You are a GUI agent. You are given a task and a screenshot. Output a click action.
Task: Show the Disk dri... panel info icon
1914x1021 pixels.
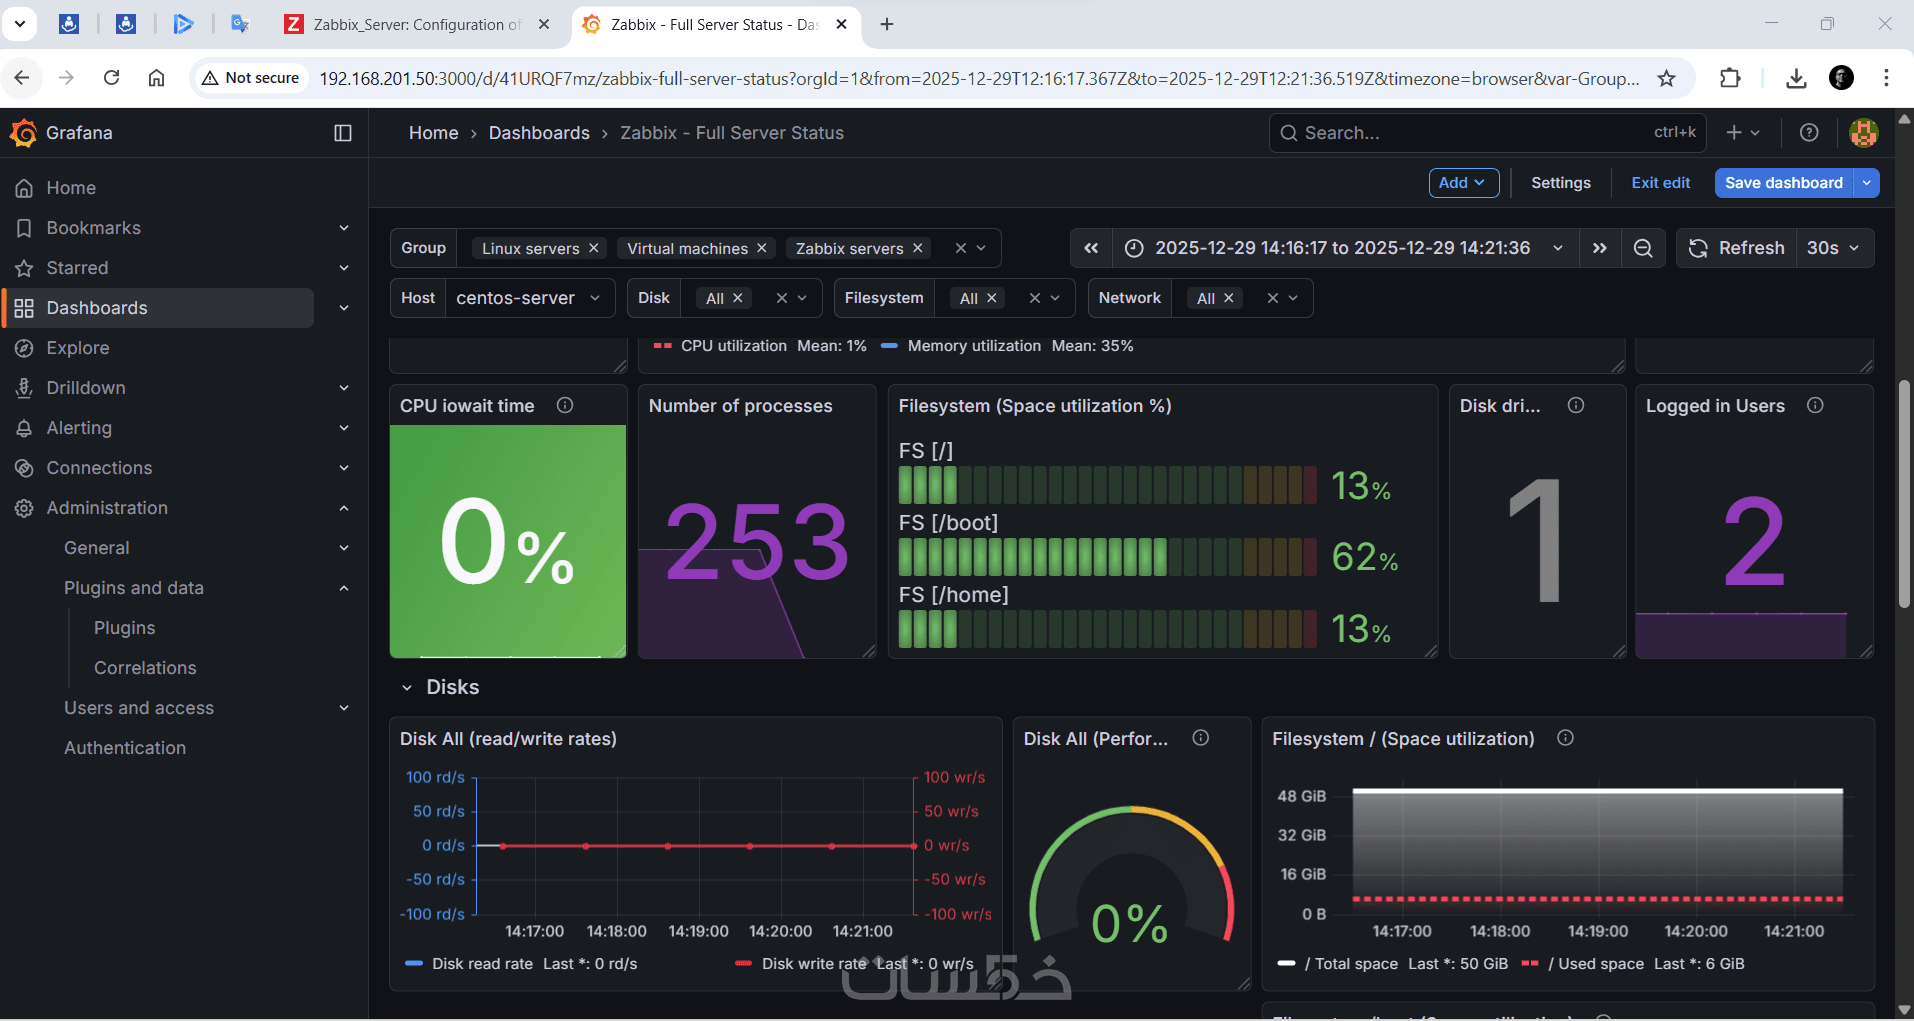(1576, 405)
